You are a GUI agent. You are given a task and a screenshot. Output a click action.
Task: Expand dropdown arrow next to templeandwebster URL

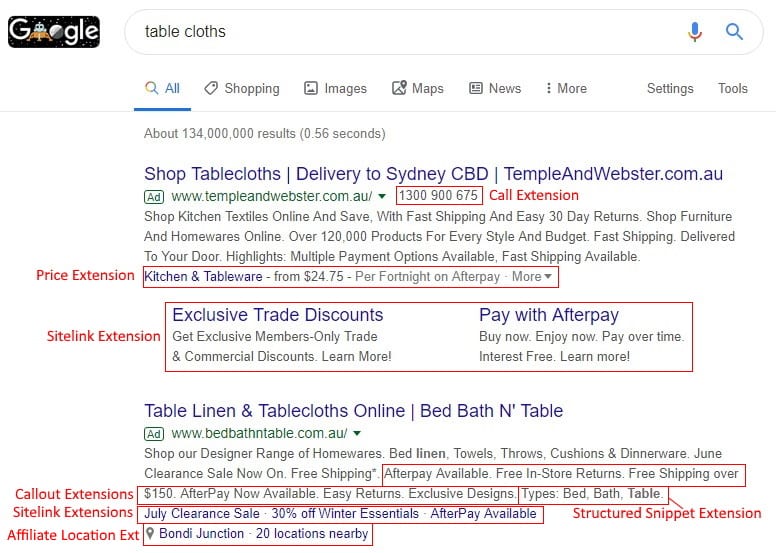382,197
